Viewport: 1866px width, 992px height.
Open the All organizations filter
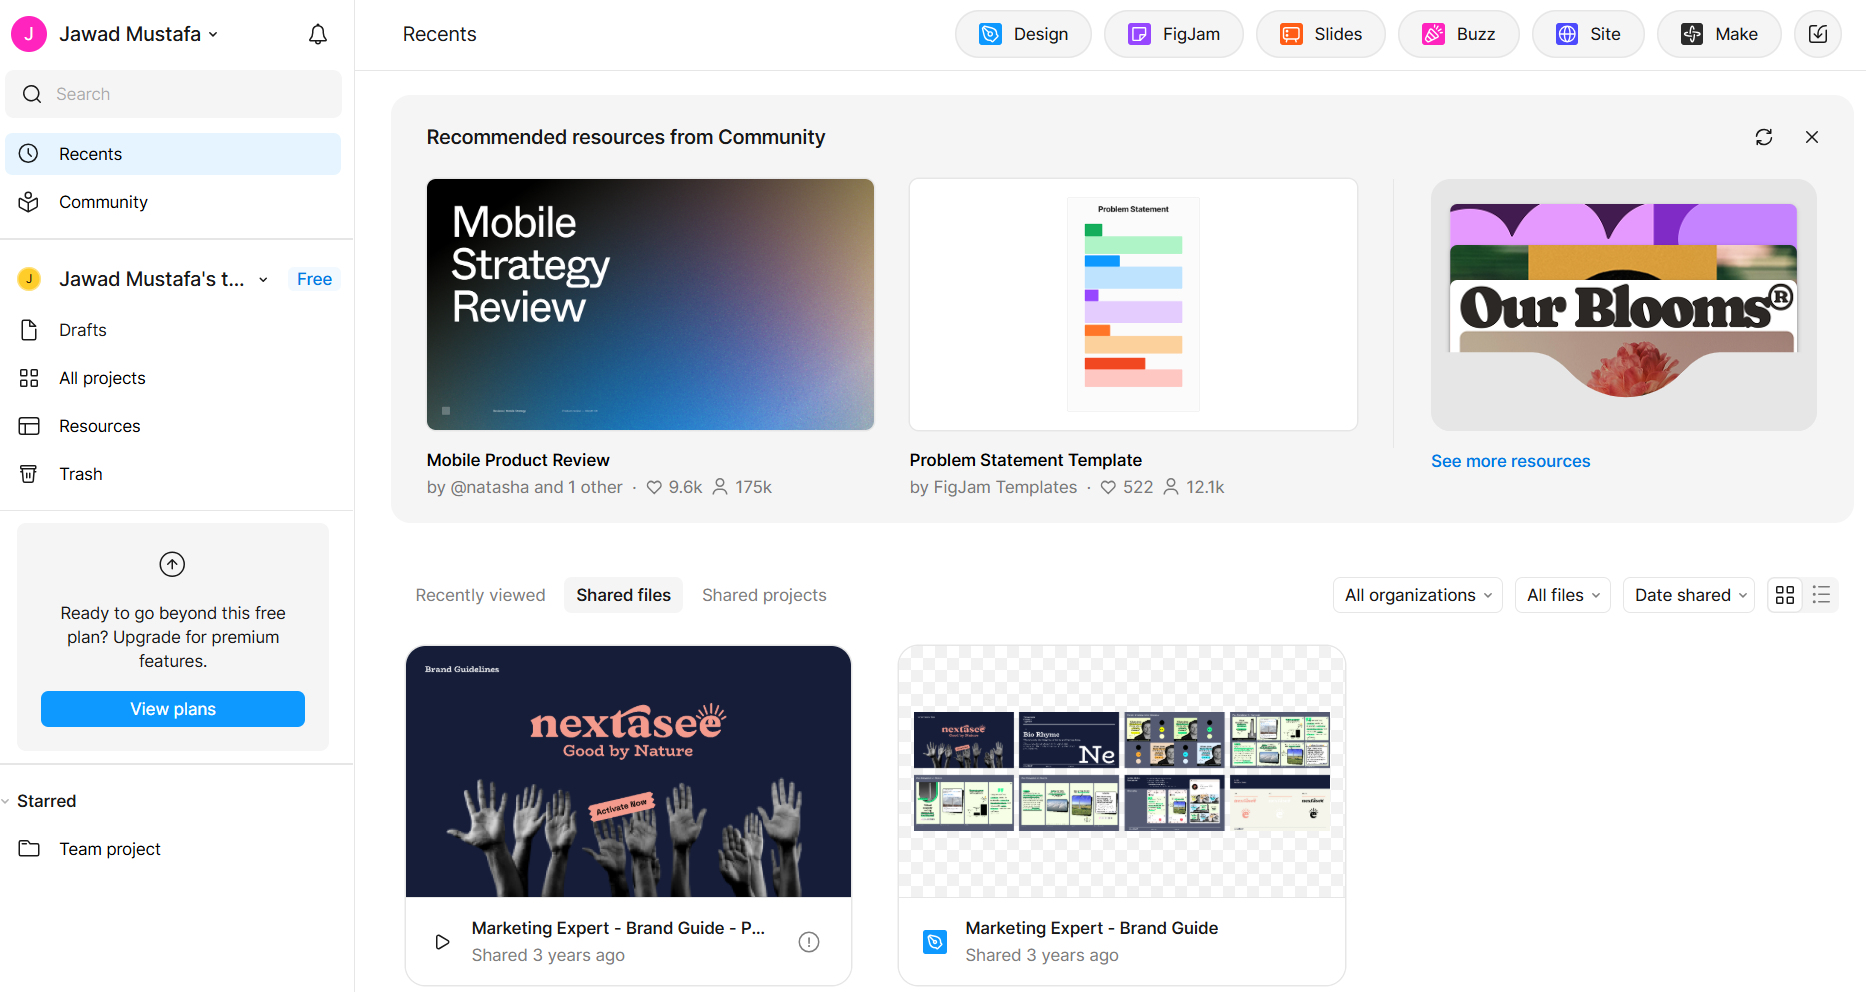[x=1417, y=595]
